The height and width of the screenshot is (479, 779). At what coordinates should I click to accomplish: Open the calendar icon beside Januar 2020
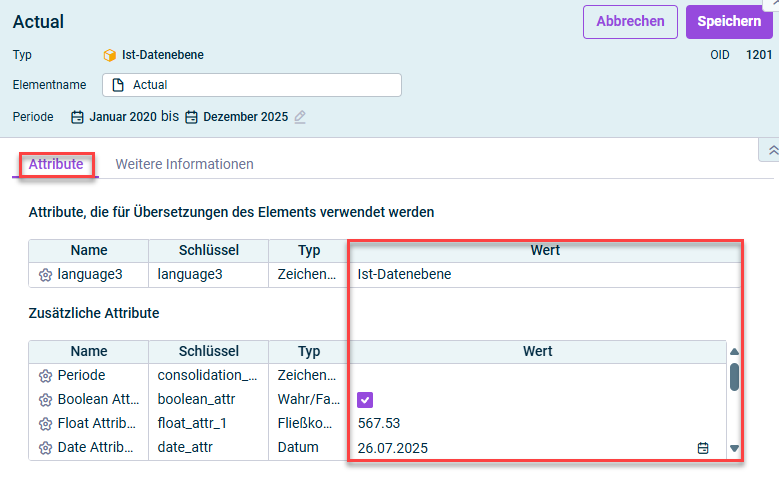pyautogui.click(x=77, y=117)
